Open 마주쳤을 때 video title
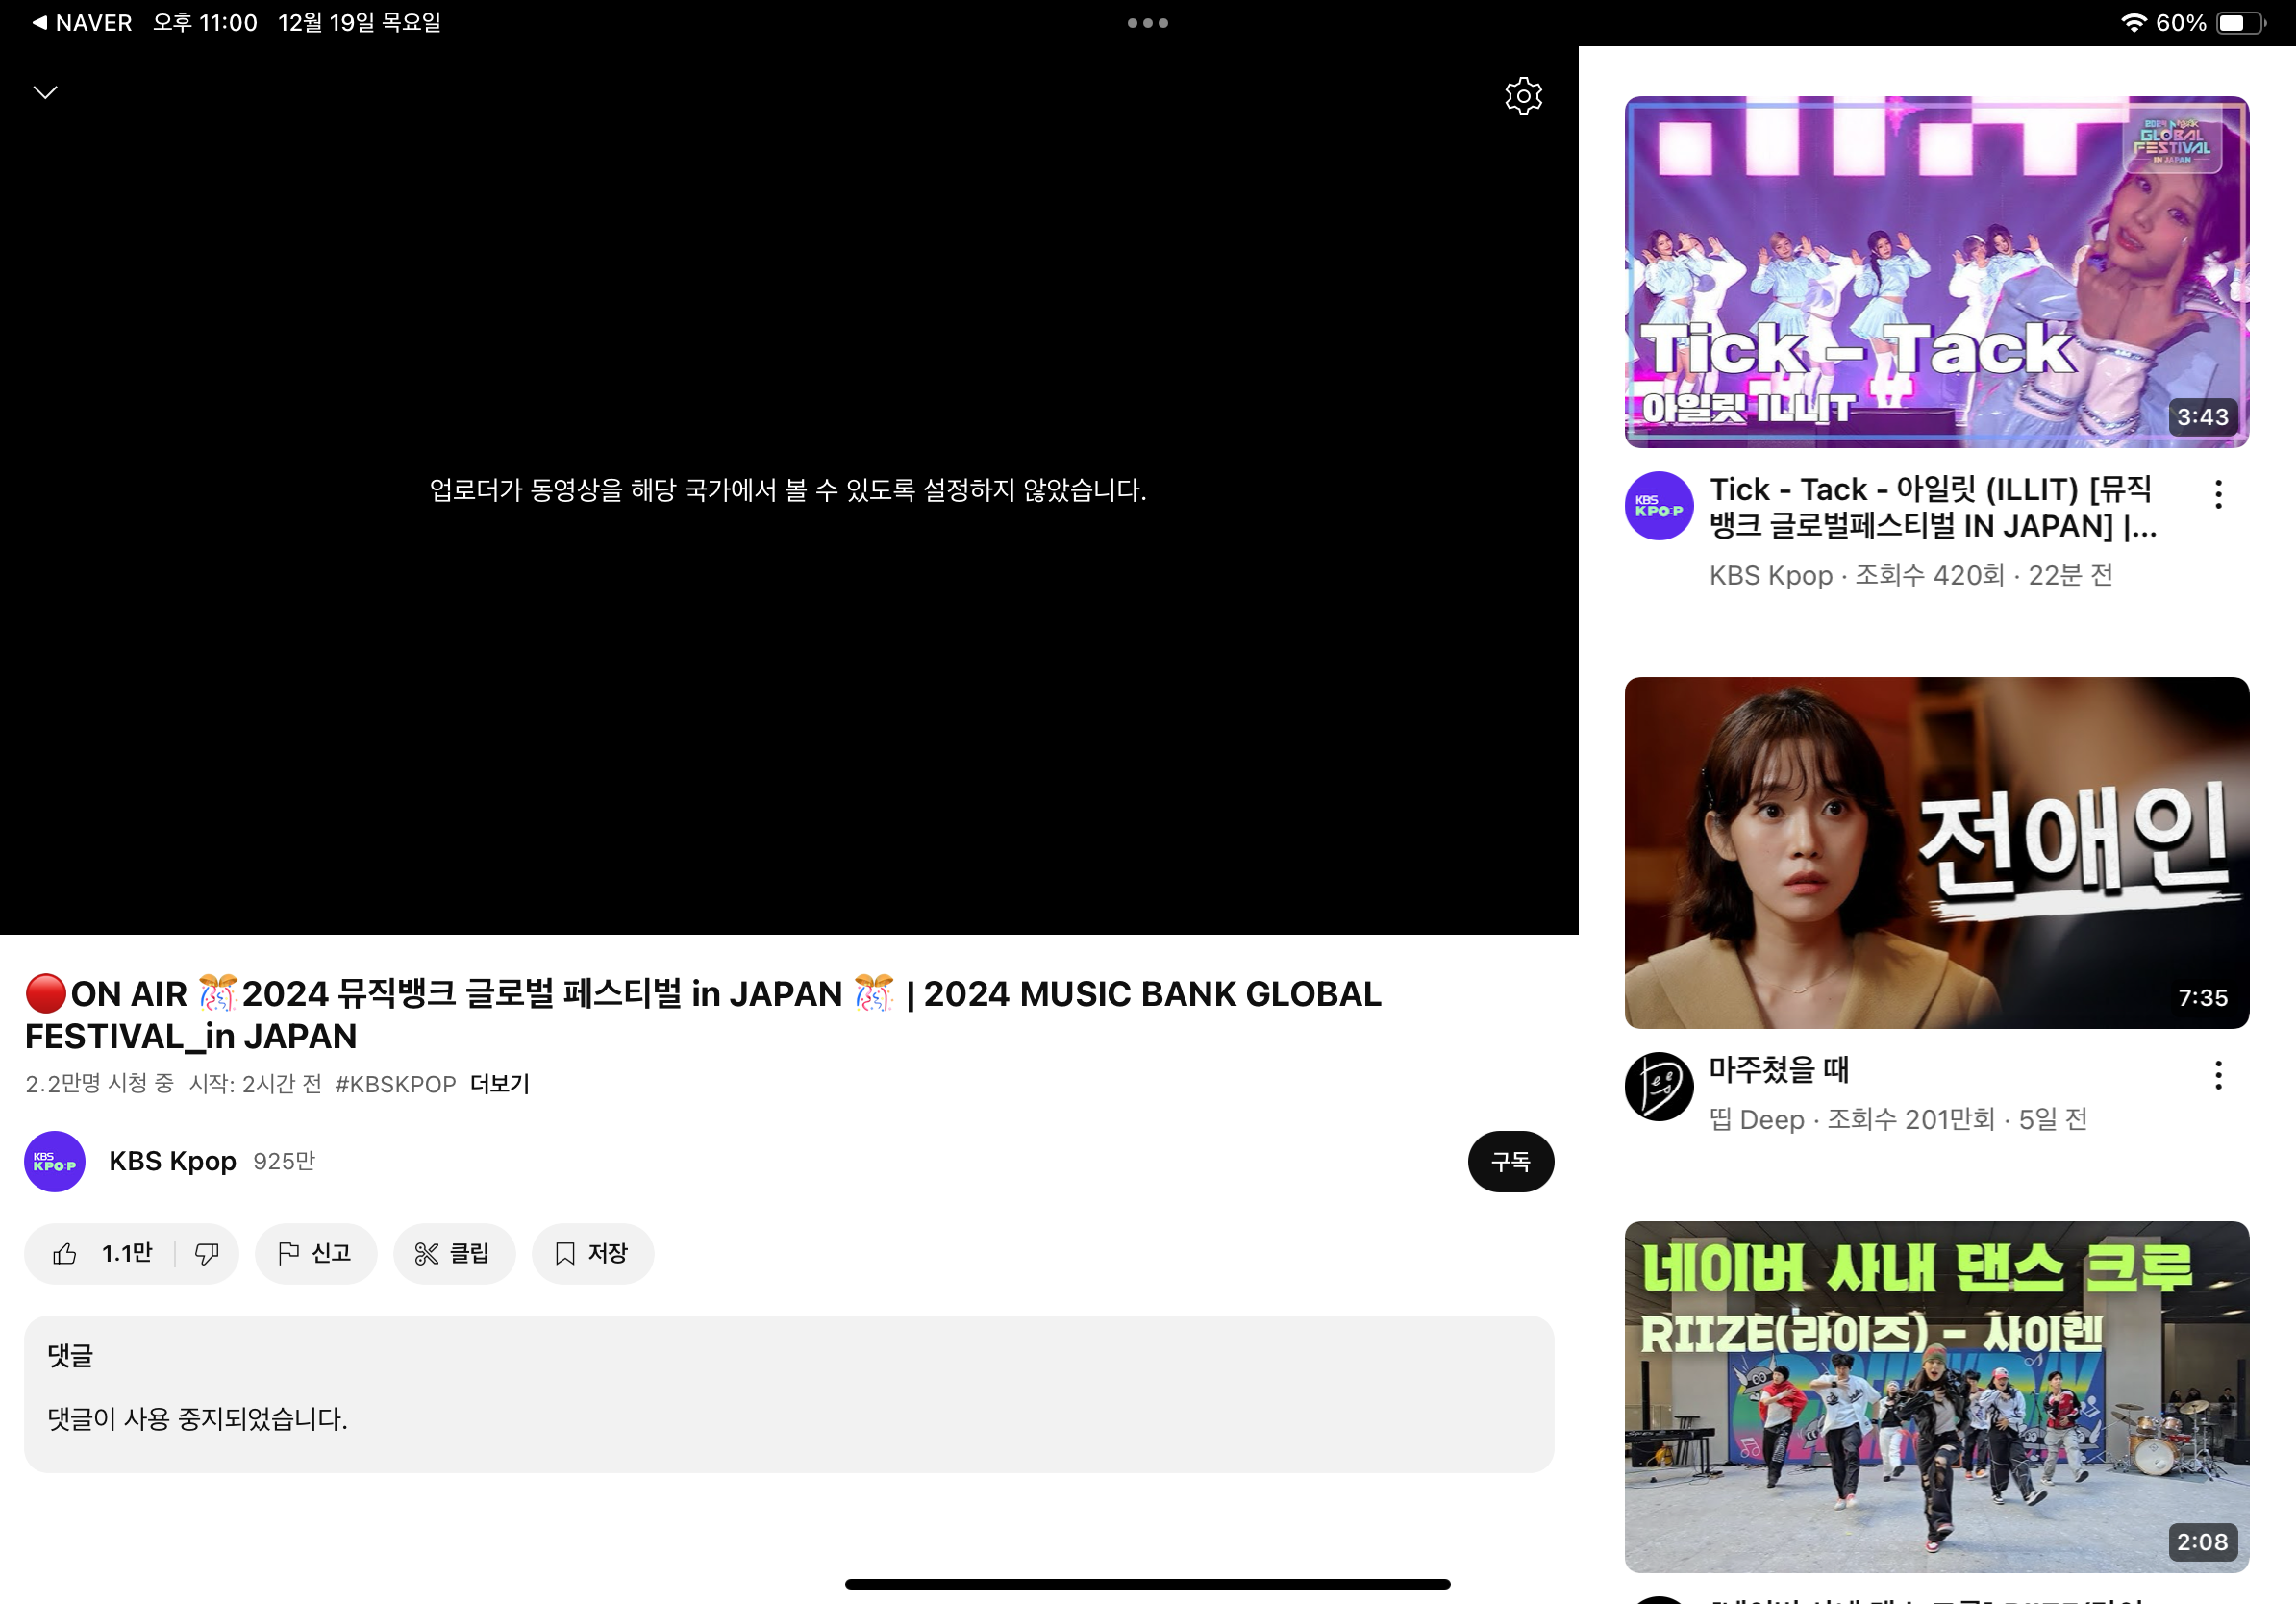The width and height of the screenshot is (2296, 1604). (x=1779, y=1070)
